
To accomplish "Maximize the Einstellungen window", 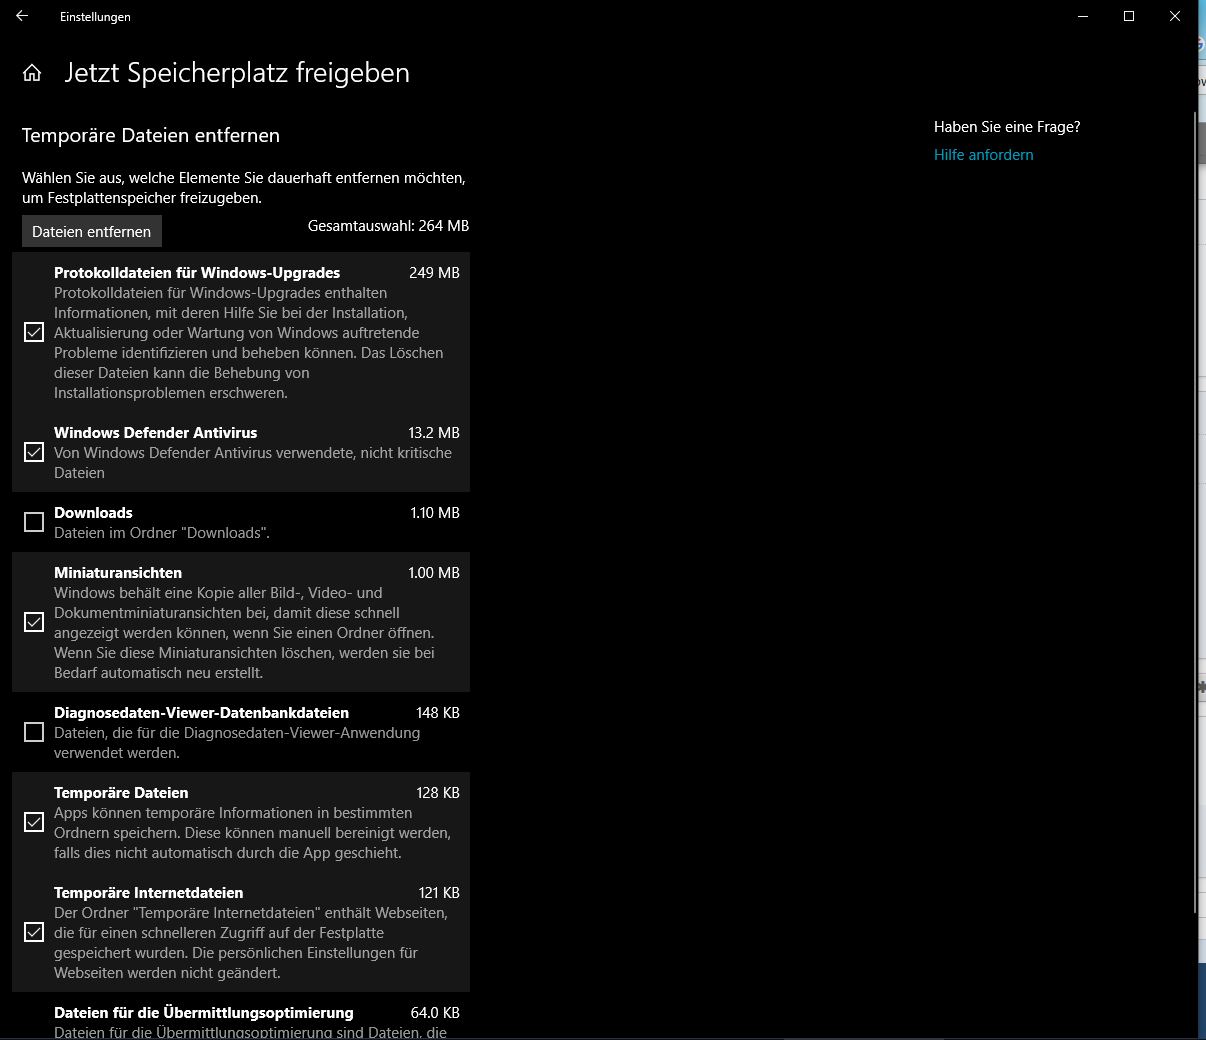I will click(1129, 16).
